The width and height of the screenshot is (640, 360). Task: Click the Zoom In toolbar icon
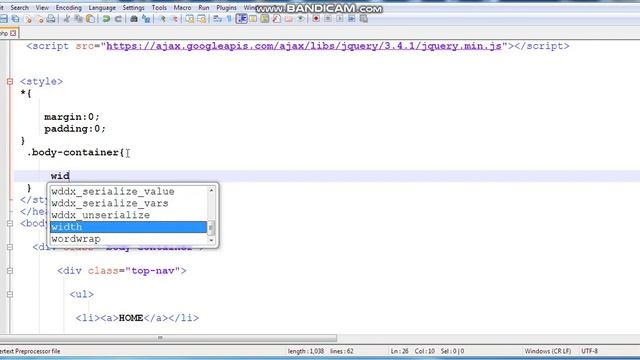[x=163, y=19]
